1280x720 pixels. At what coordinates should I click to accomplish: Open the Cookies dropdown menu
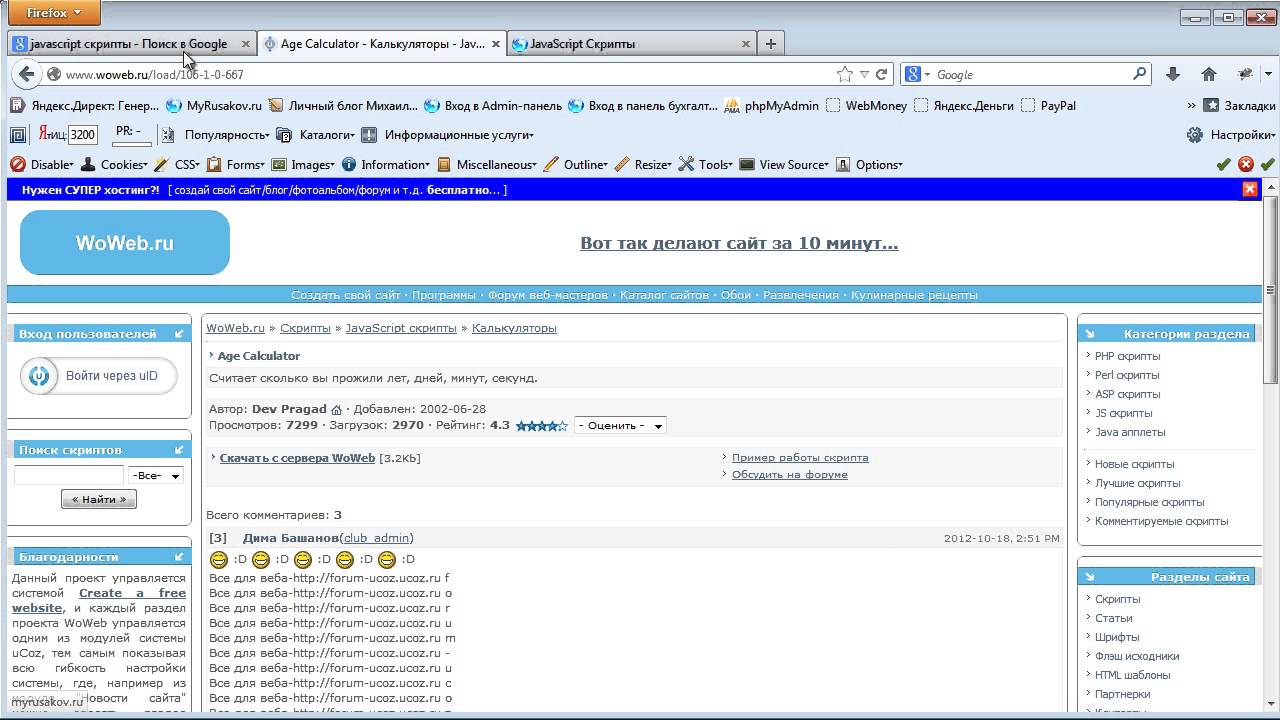(x=114, y=164)
